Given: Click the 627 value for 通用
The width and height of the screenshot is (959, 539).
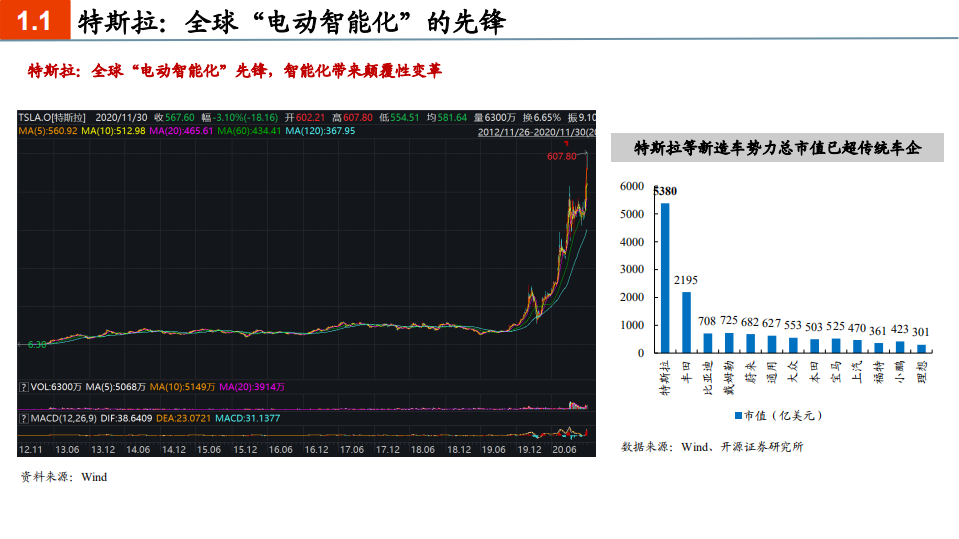Looking at the screenshot, I should (x=771, y=323).
